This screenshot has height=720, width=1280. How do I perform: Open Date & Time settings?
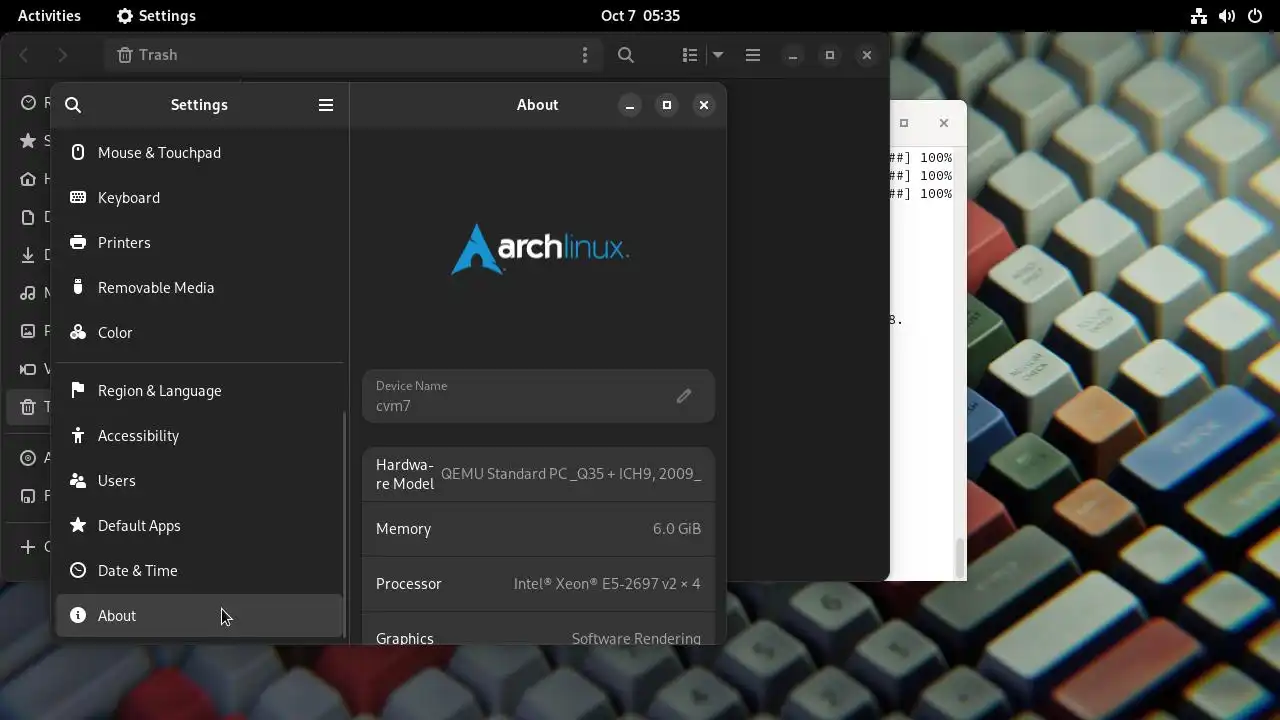point(199,570)
